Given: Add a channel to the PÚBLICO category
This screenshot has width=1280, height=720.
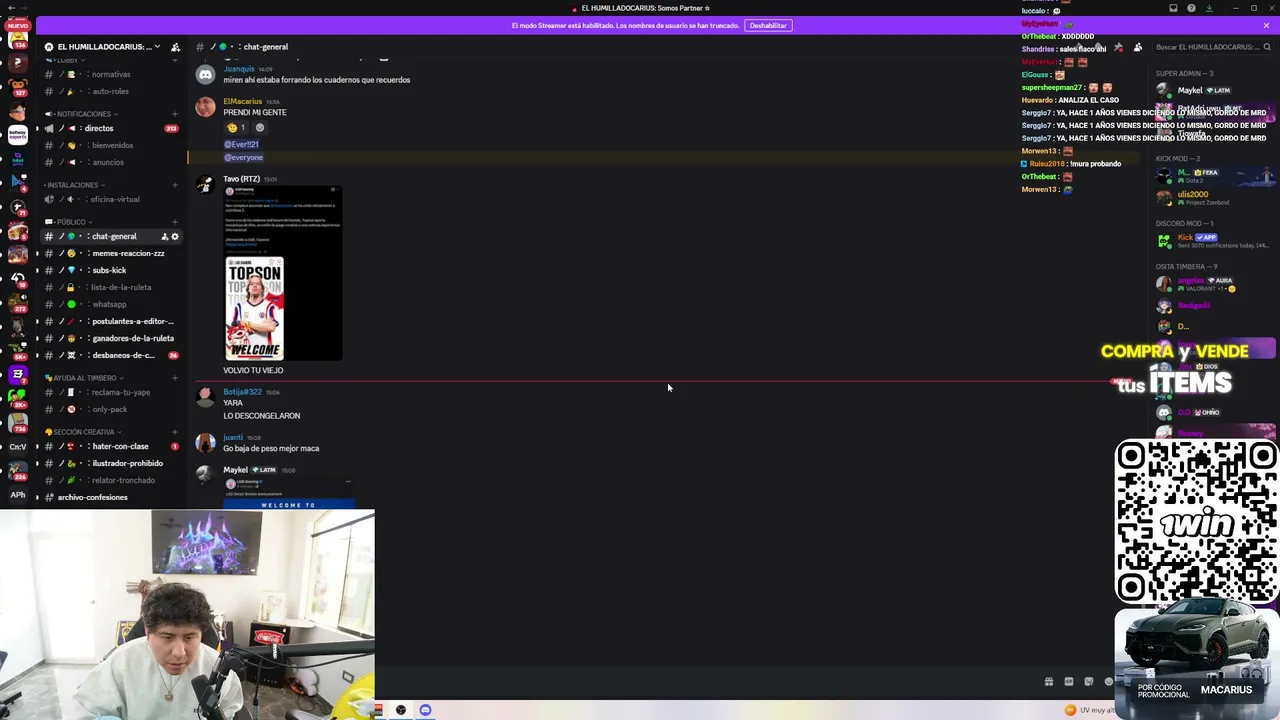Looking at the screenshot, I should click(174, 222).
